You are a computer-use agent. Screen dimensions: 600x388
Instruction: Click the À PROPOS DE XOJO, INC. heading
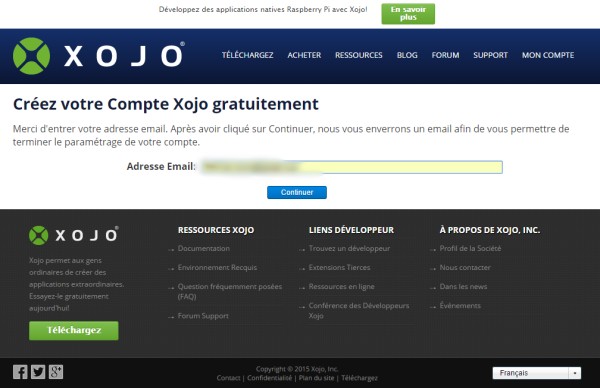pos(489,230)
